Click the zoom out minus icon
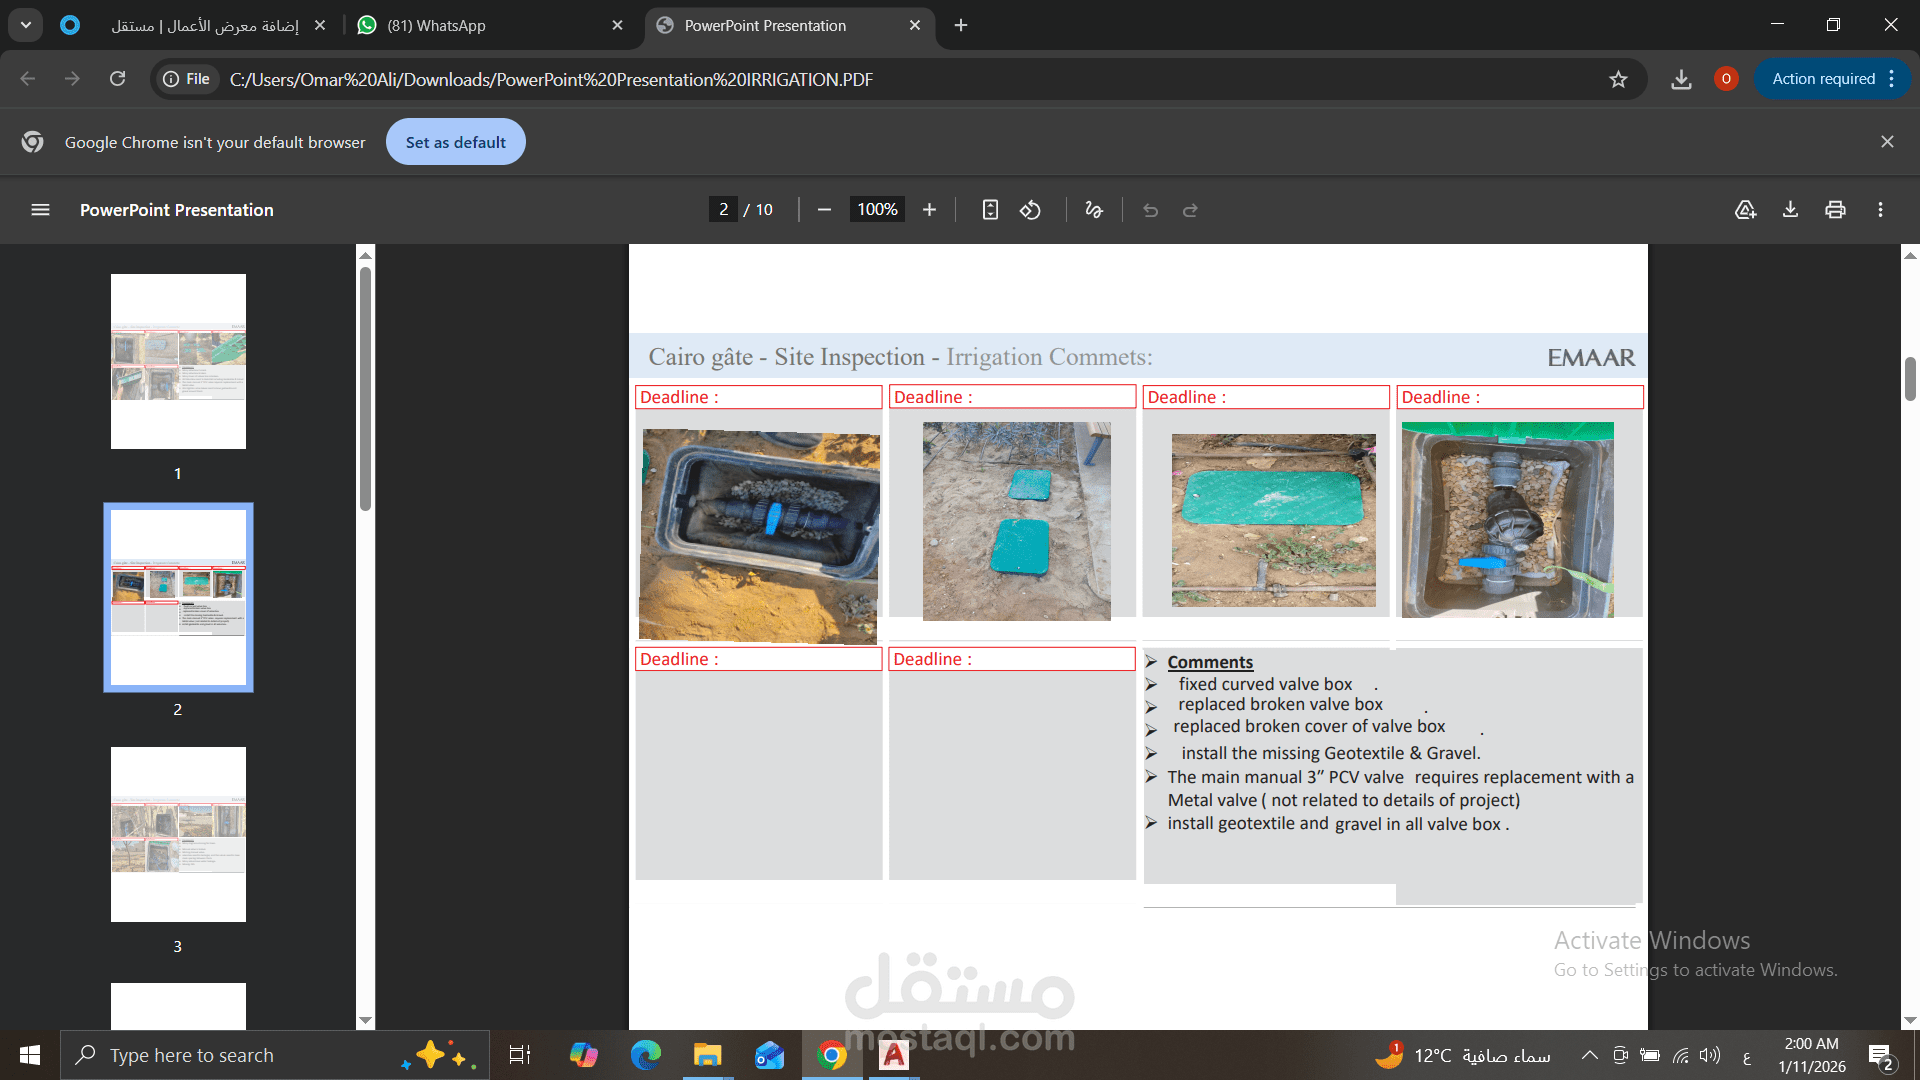 pyautogui.click(x=824, y=210)
